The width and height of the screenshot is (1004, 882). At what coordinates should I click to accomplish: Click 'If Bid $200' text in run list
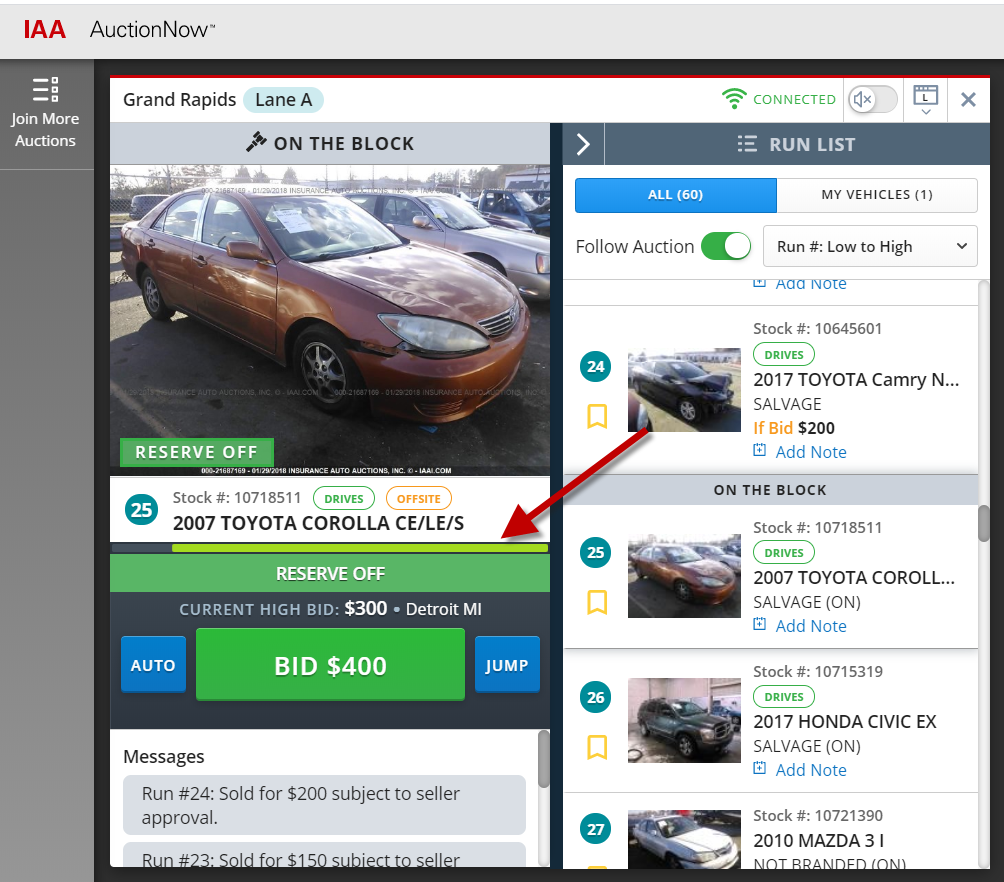click(794, 429)
